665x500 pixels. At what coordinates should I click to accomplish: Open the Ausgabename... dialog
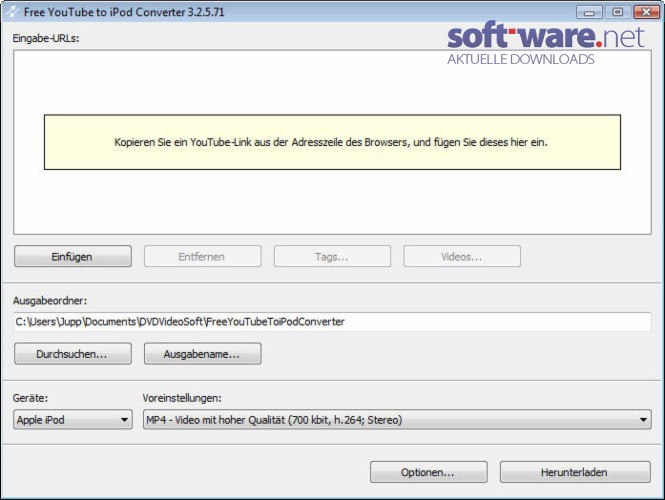point(203,354)
